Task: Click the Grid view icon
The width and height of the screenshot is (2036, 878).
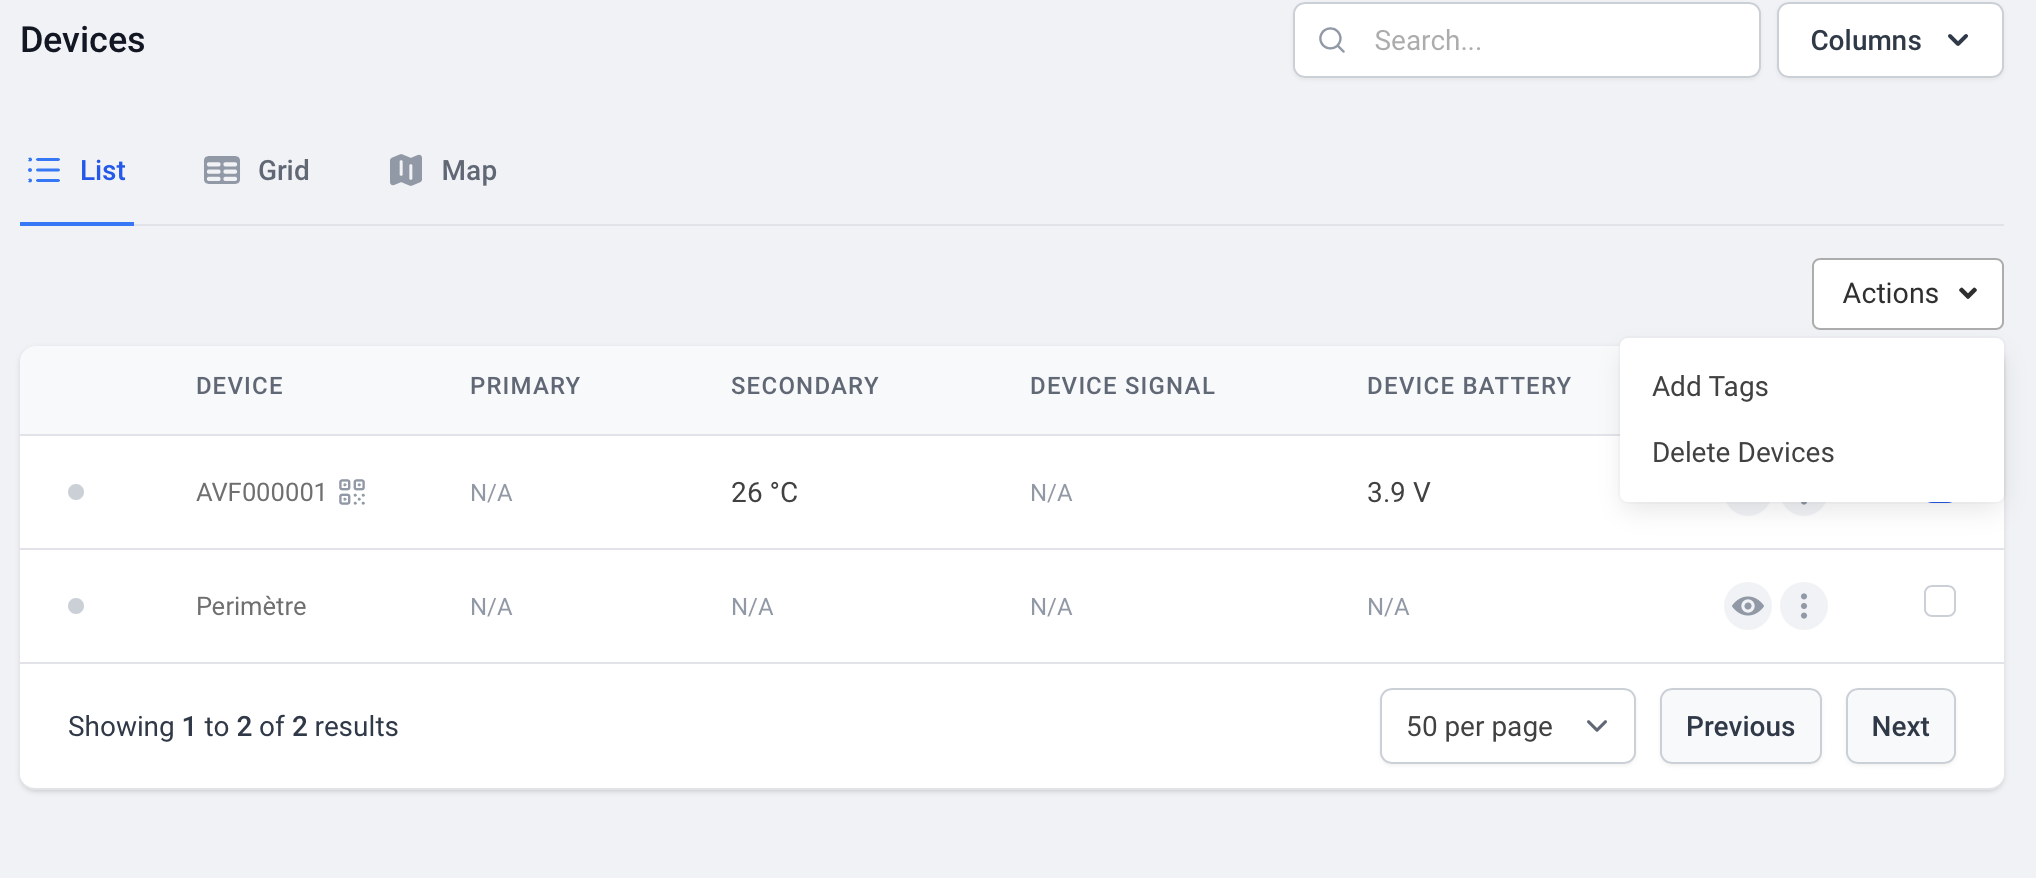Action: pyautogui.click(x=222, y=170)
